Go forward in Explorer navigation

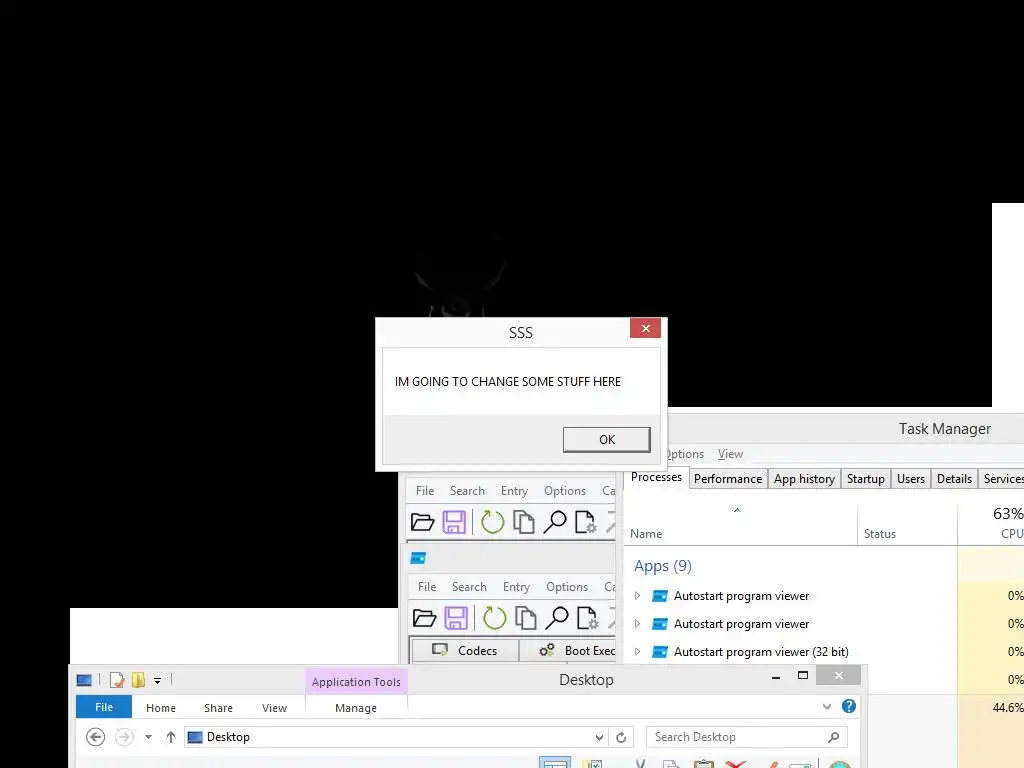pos(124,737)
